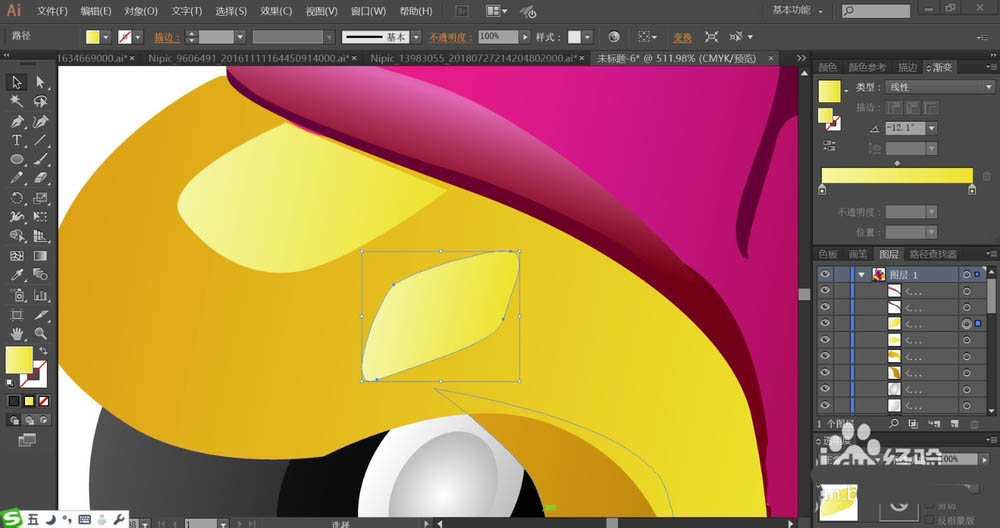Open the stroke weight dropdown
Viewport: 1000px width, 528px height.
click(x=240, y=37)
